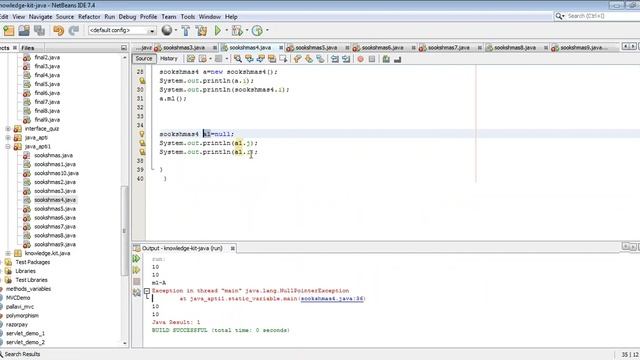640x360 pixels.
Task: Click the Find Next Occurrence icon
Action: 260,59
